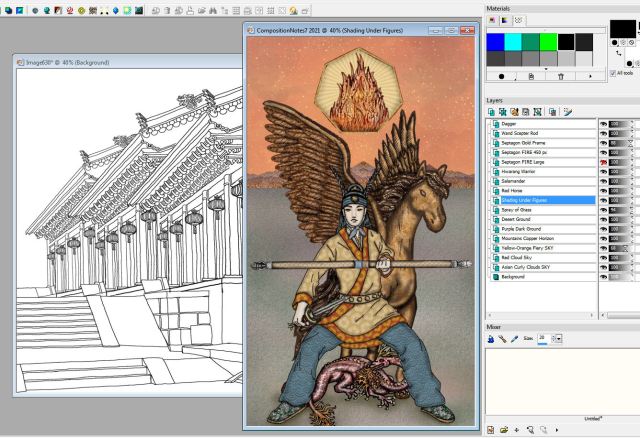Click the new page icon in Mixer bottom bar
Image resolution: width=640 pixels, height=438 pixels.
tap(491, 429)
